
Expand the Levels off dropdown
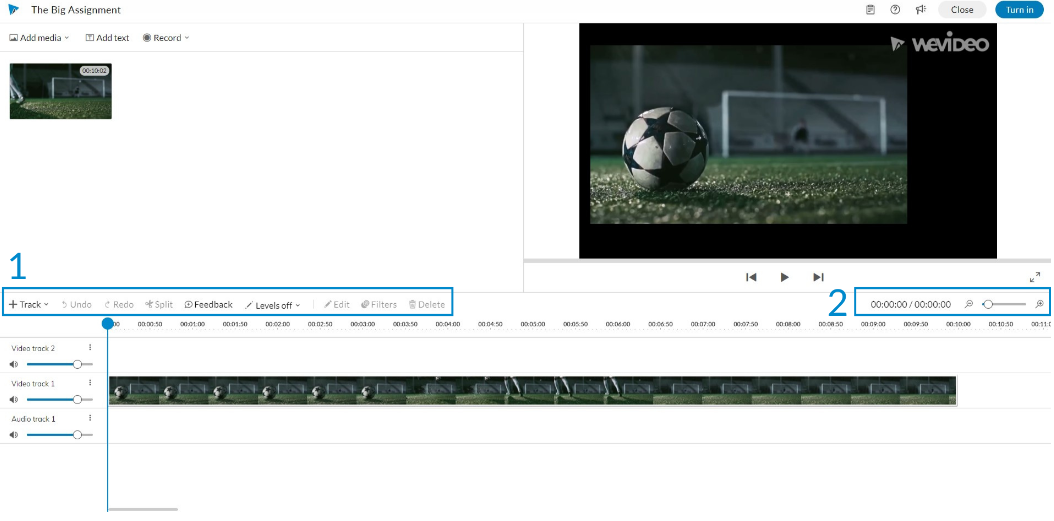point(272,305)
